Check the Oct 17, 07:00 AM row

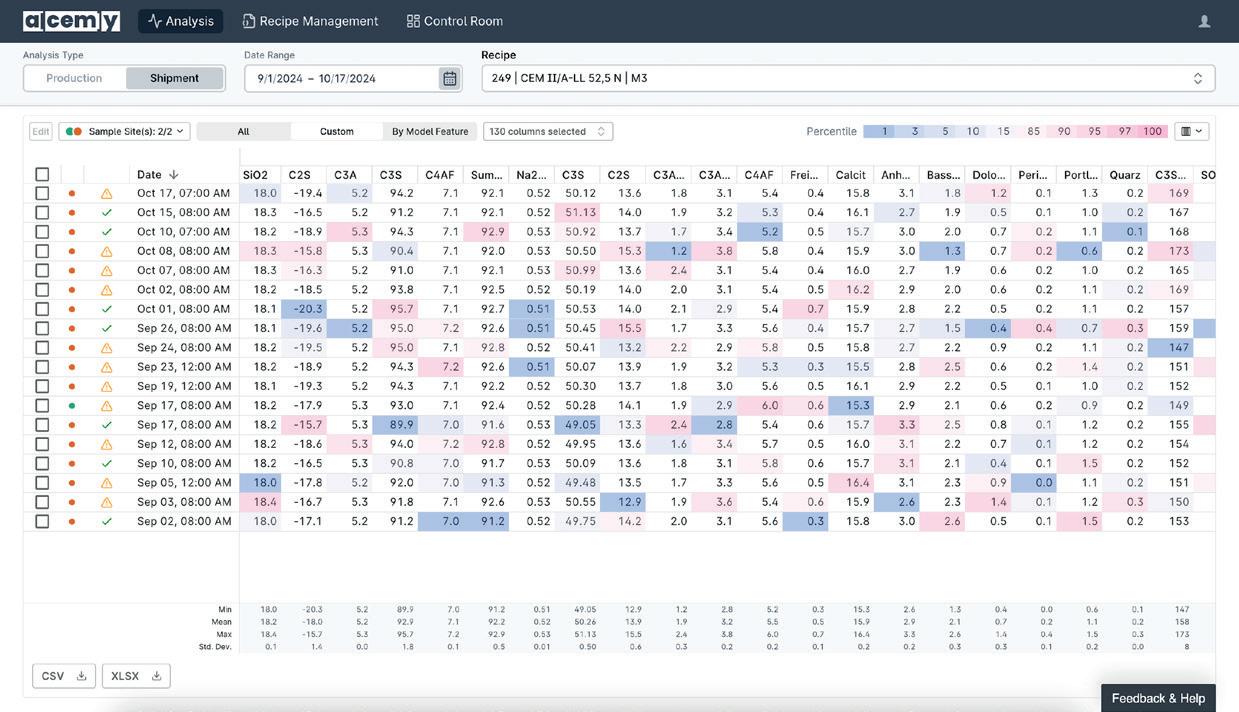42,194
